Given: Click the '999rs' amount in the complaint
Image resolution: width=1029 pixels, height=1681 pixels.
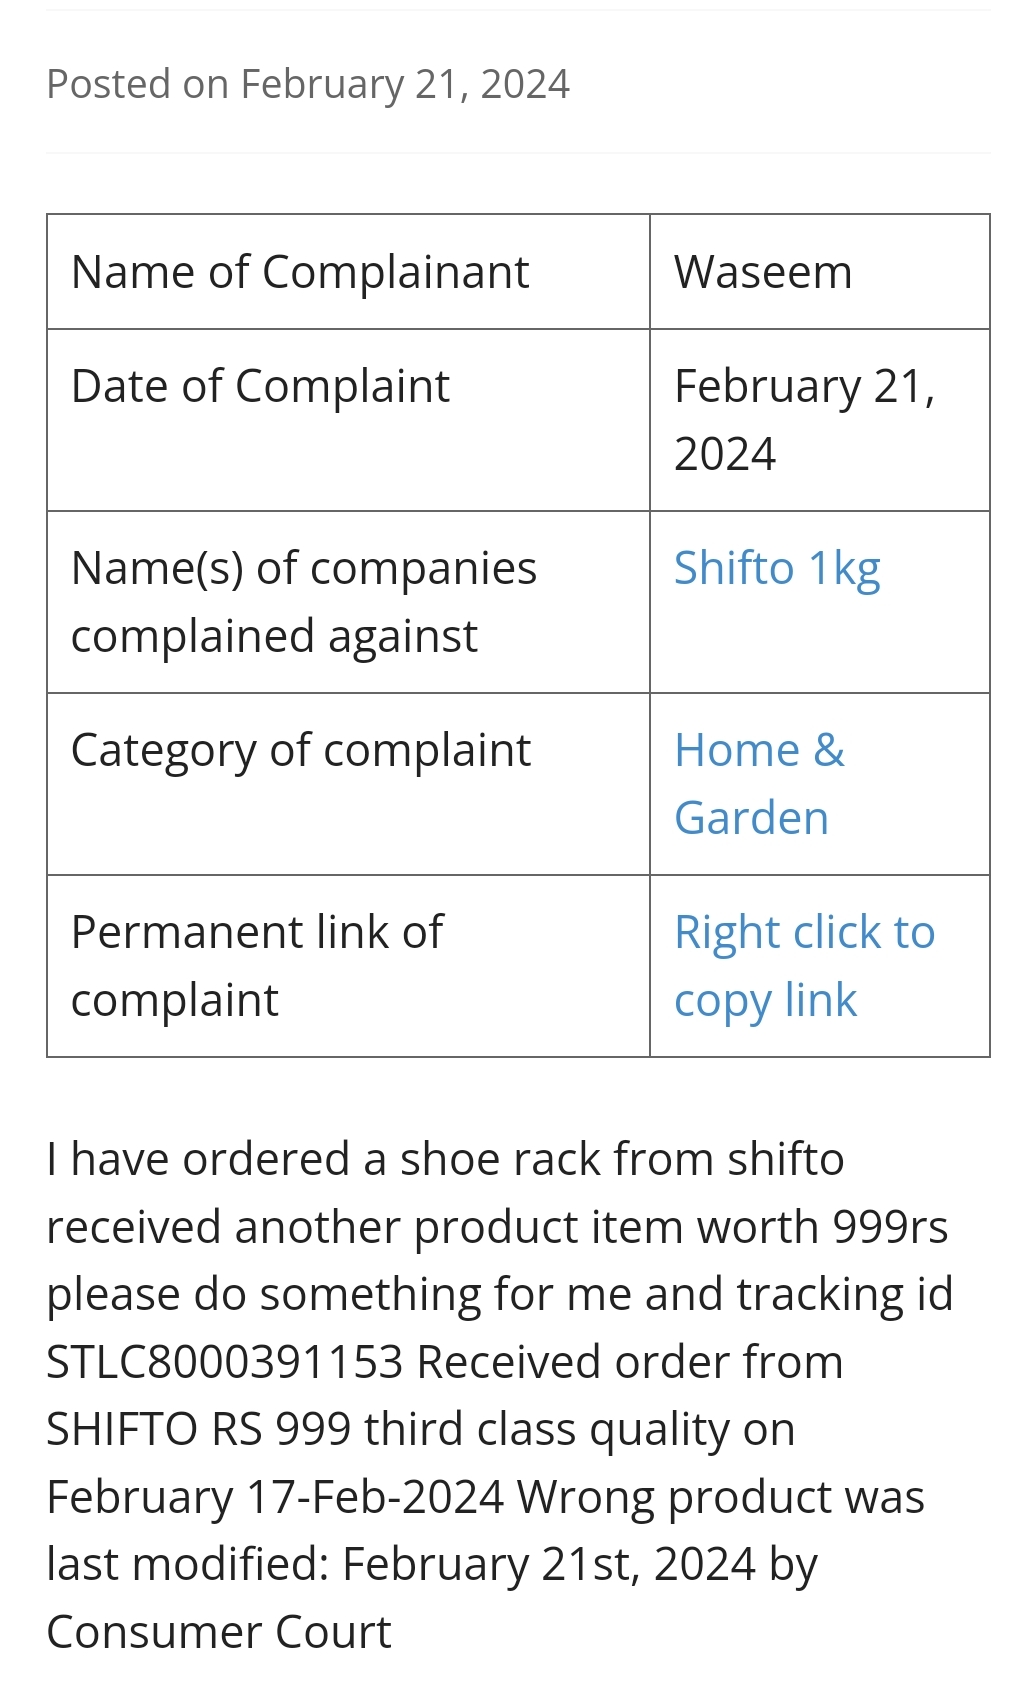Looking at the screenshot, I should pos(890,1227).
